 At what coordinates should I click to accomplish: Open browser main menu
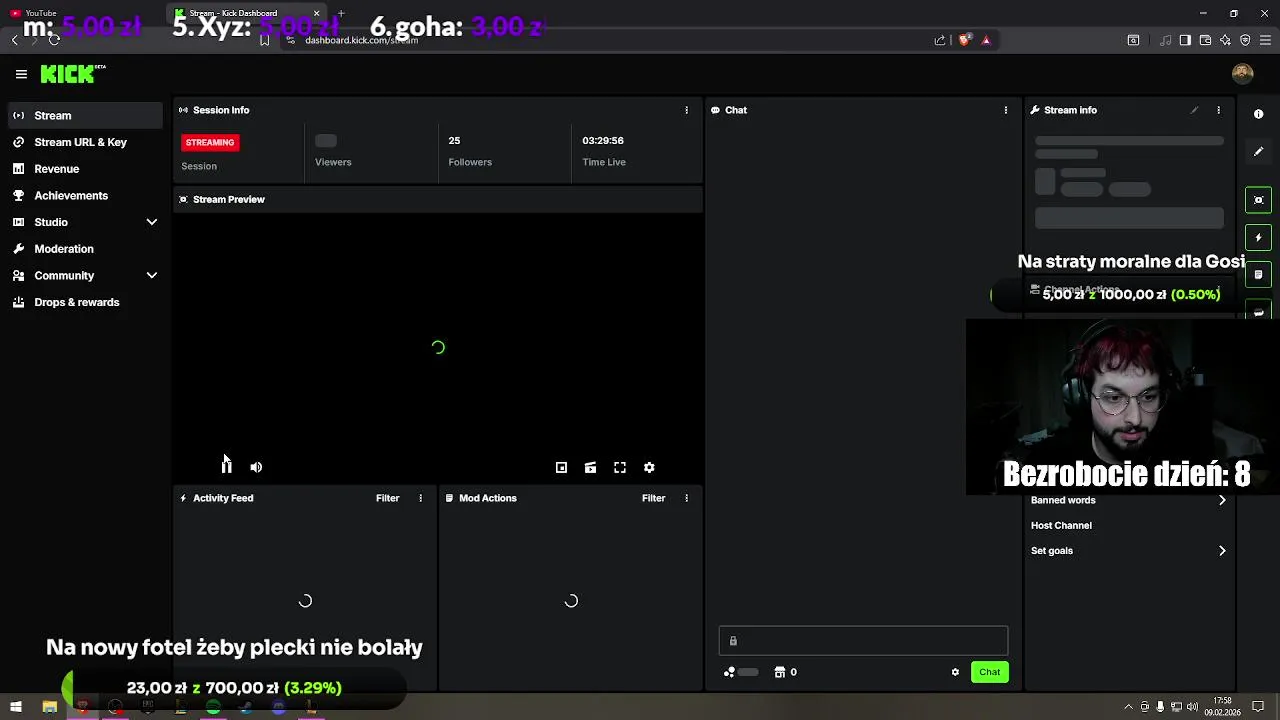[1265, 40]
